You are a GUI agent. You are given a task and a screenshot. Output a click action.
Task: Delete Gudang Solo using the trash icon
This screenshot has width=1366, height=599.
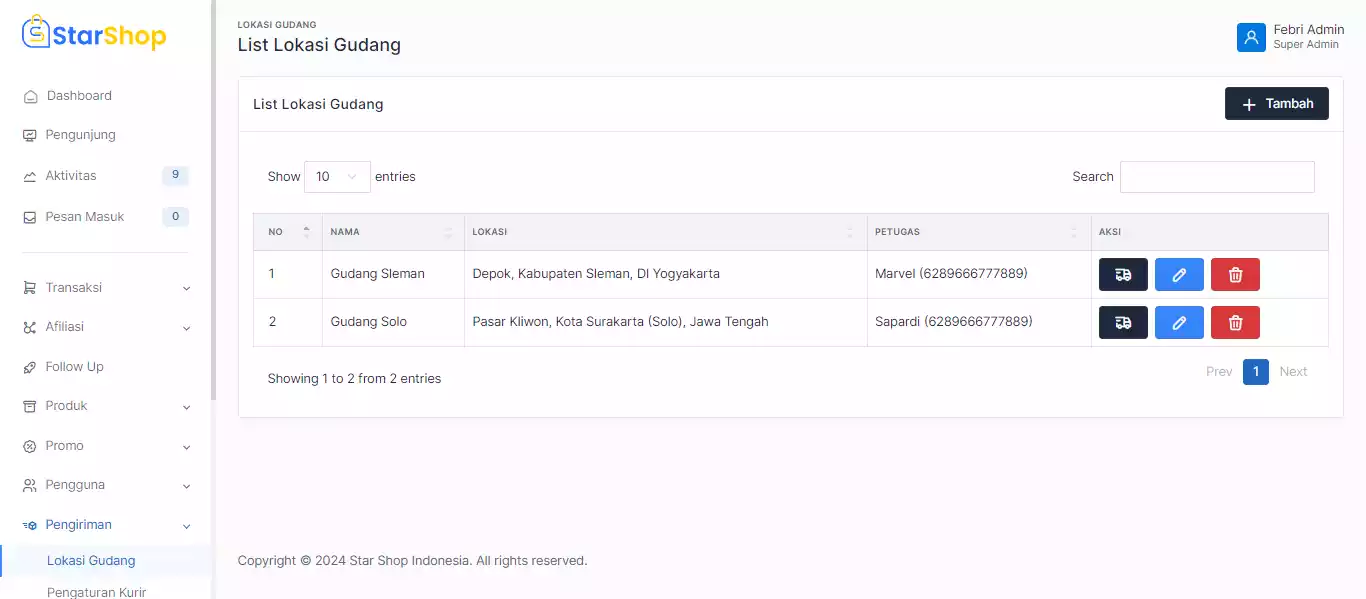[1235, 323]
